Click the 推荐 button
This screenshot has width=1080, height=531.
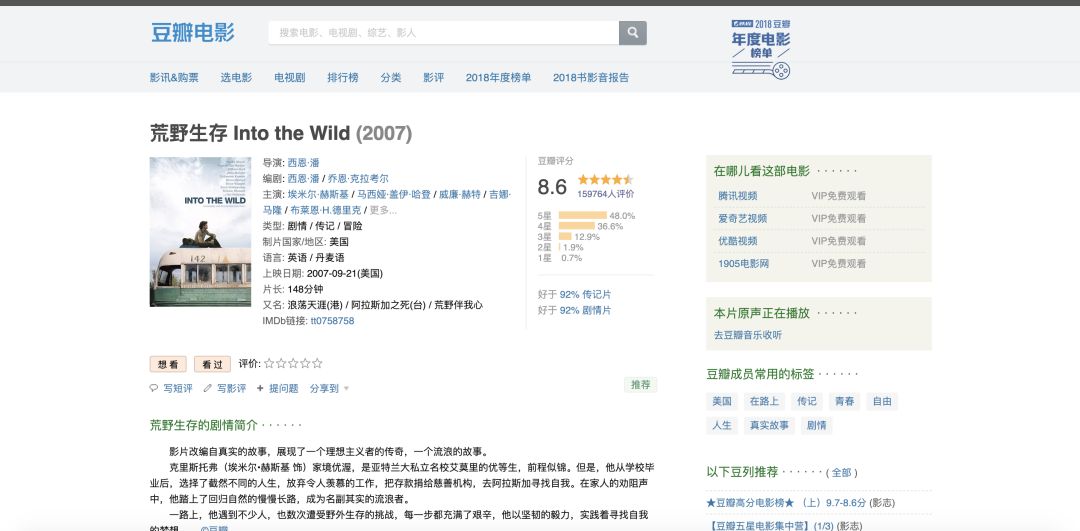641,384
